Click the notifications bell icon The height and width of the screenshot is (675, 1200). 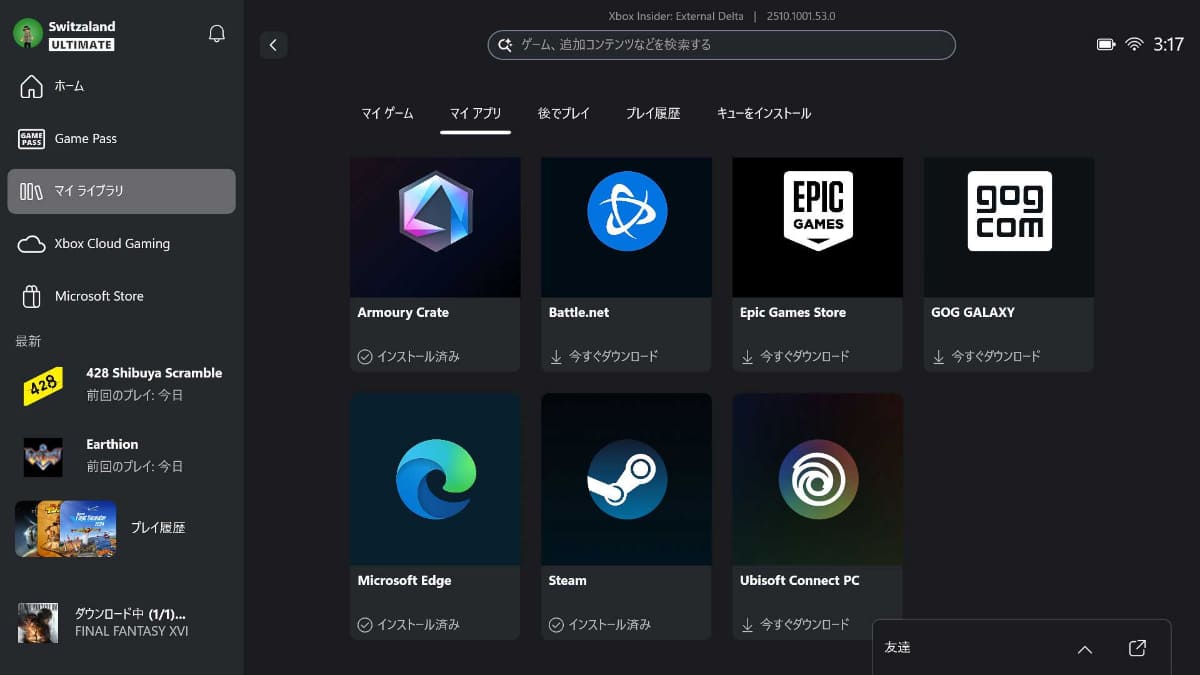pyautogui.click(x=216, y=33)
